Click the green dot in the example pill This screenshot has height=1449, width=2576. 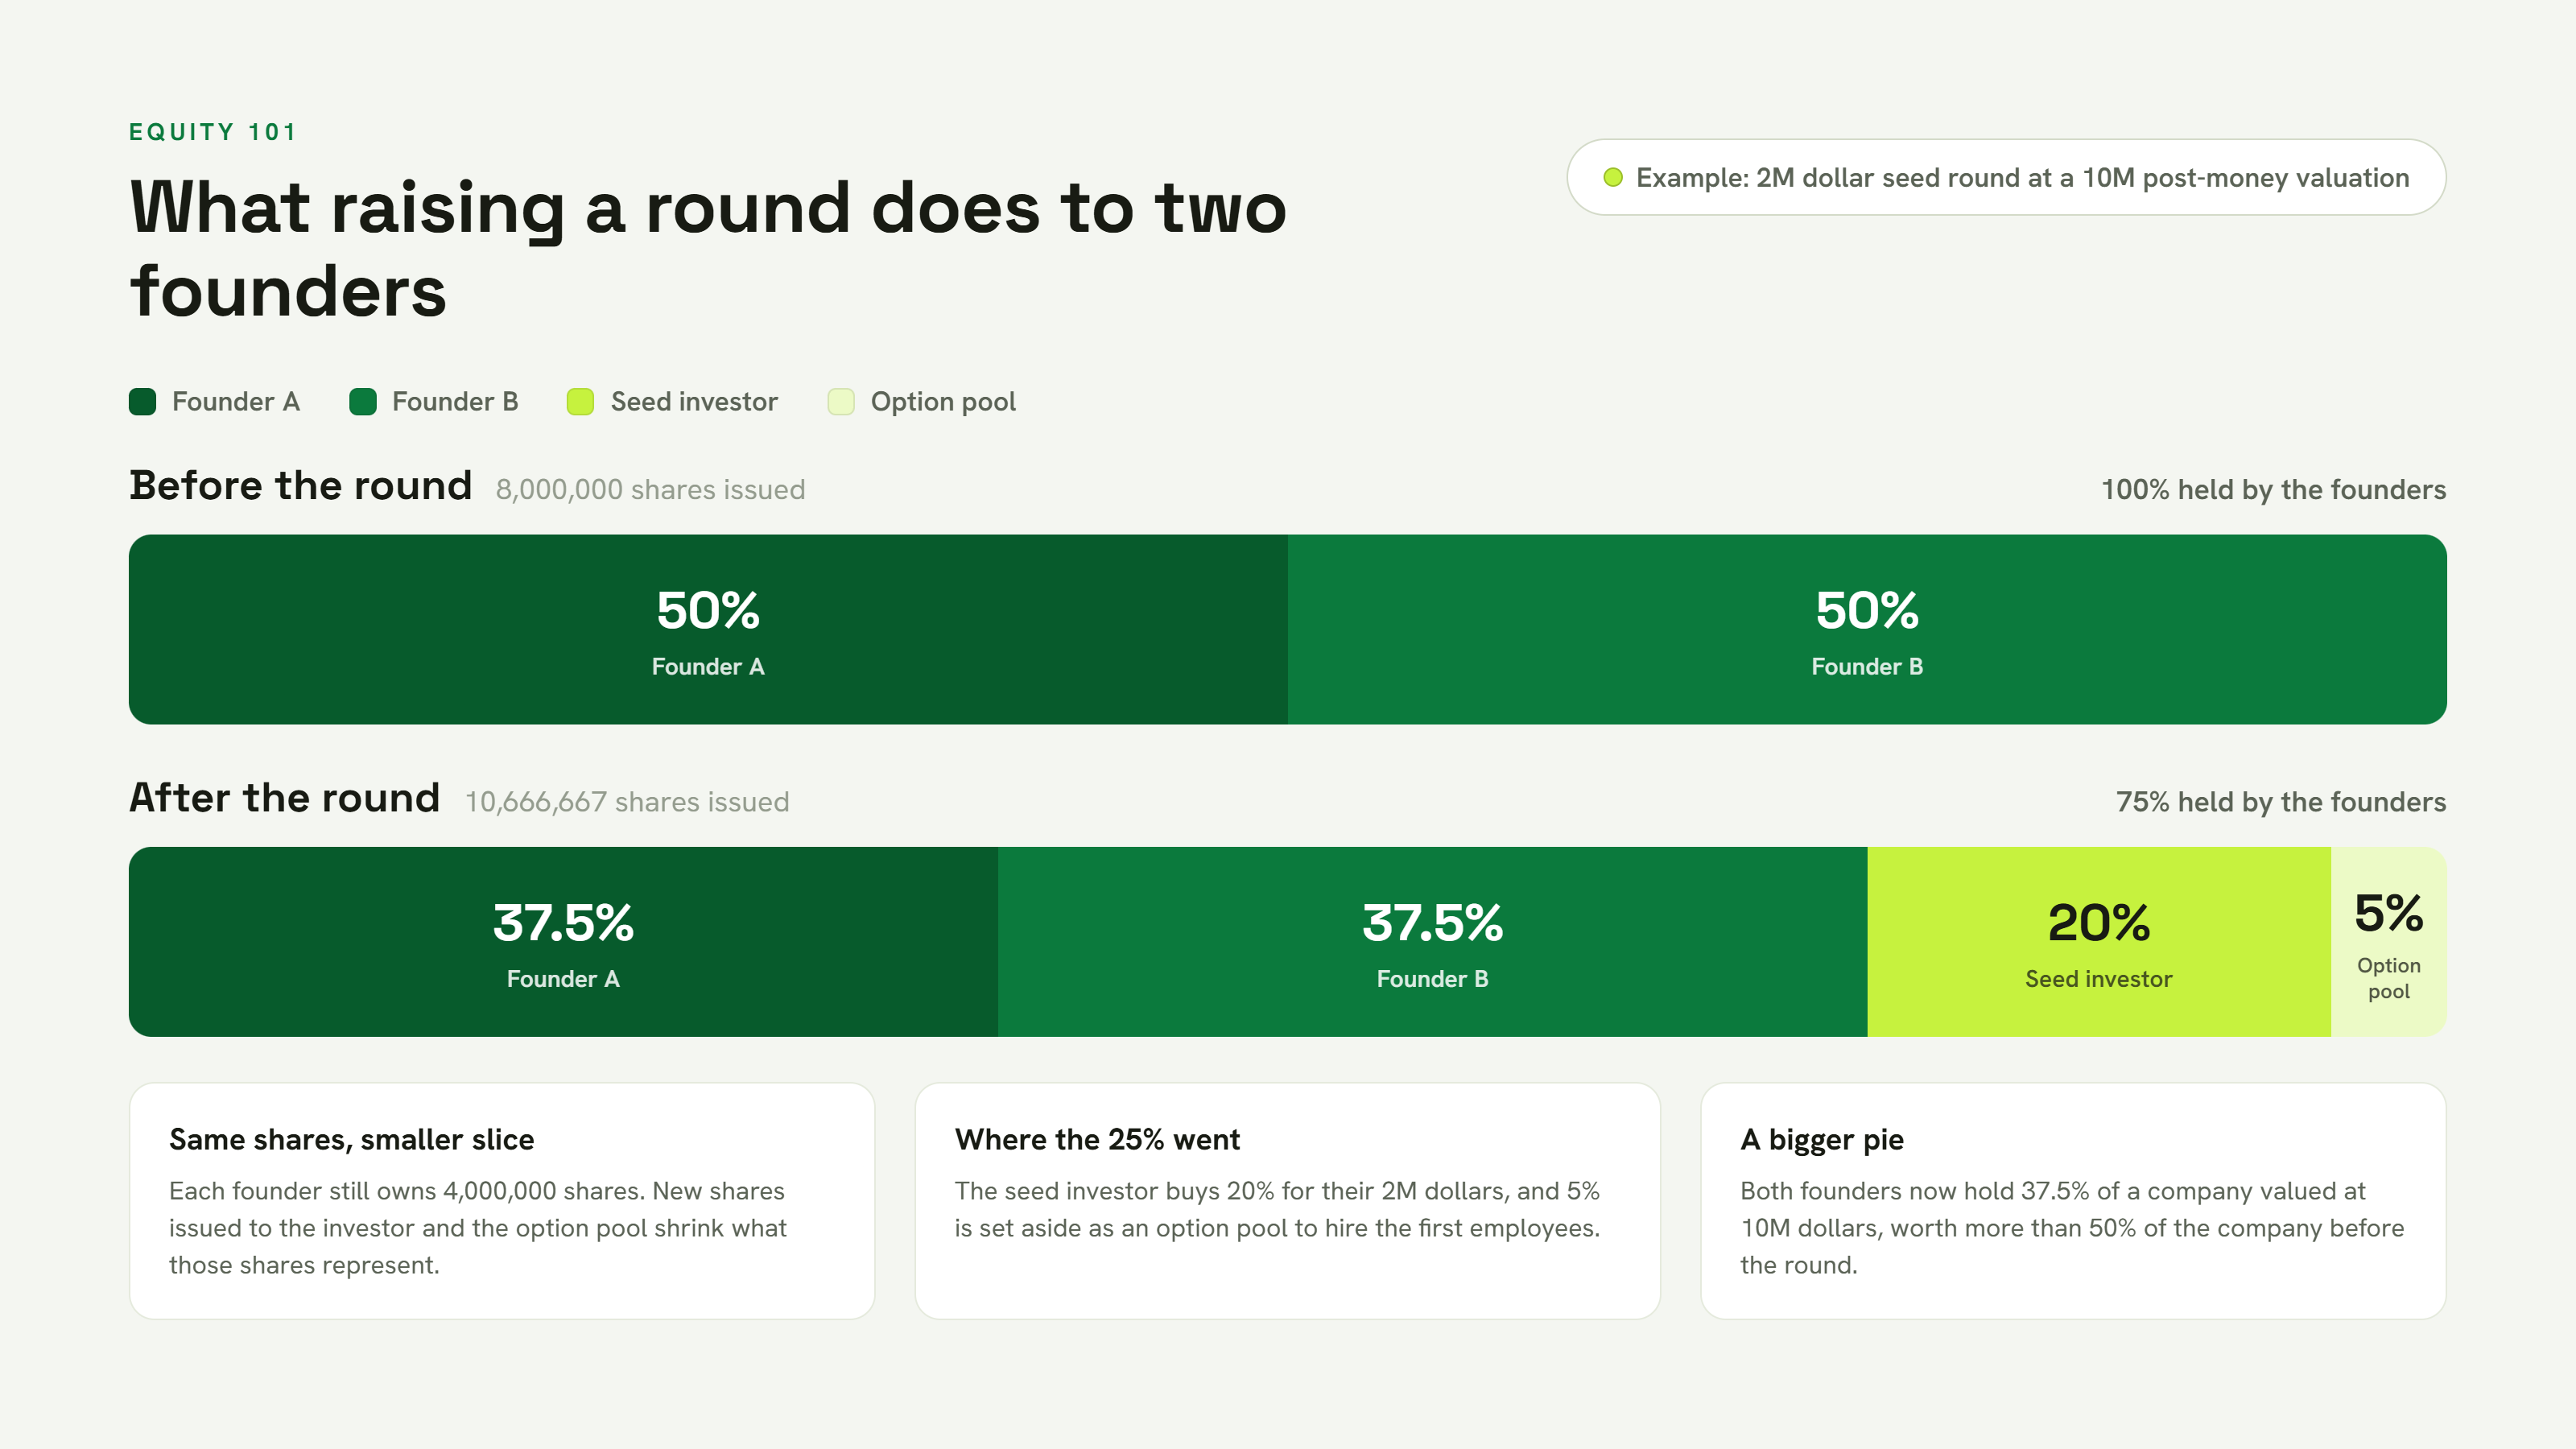[x=1612, y=178]
